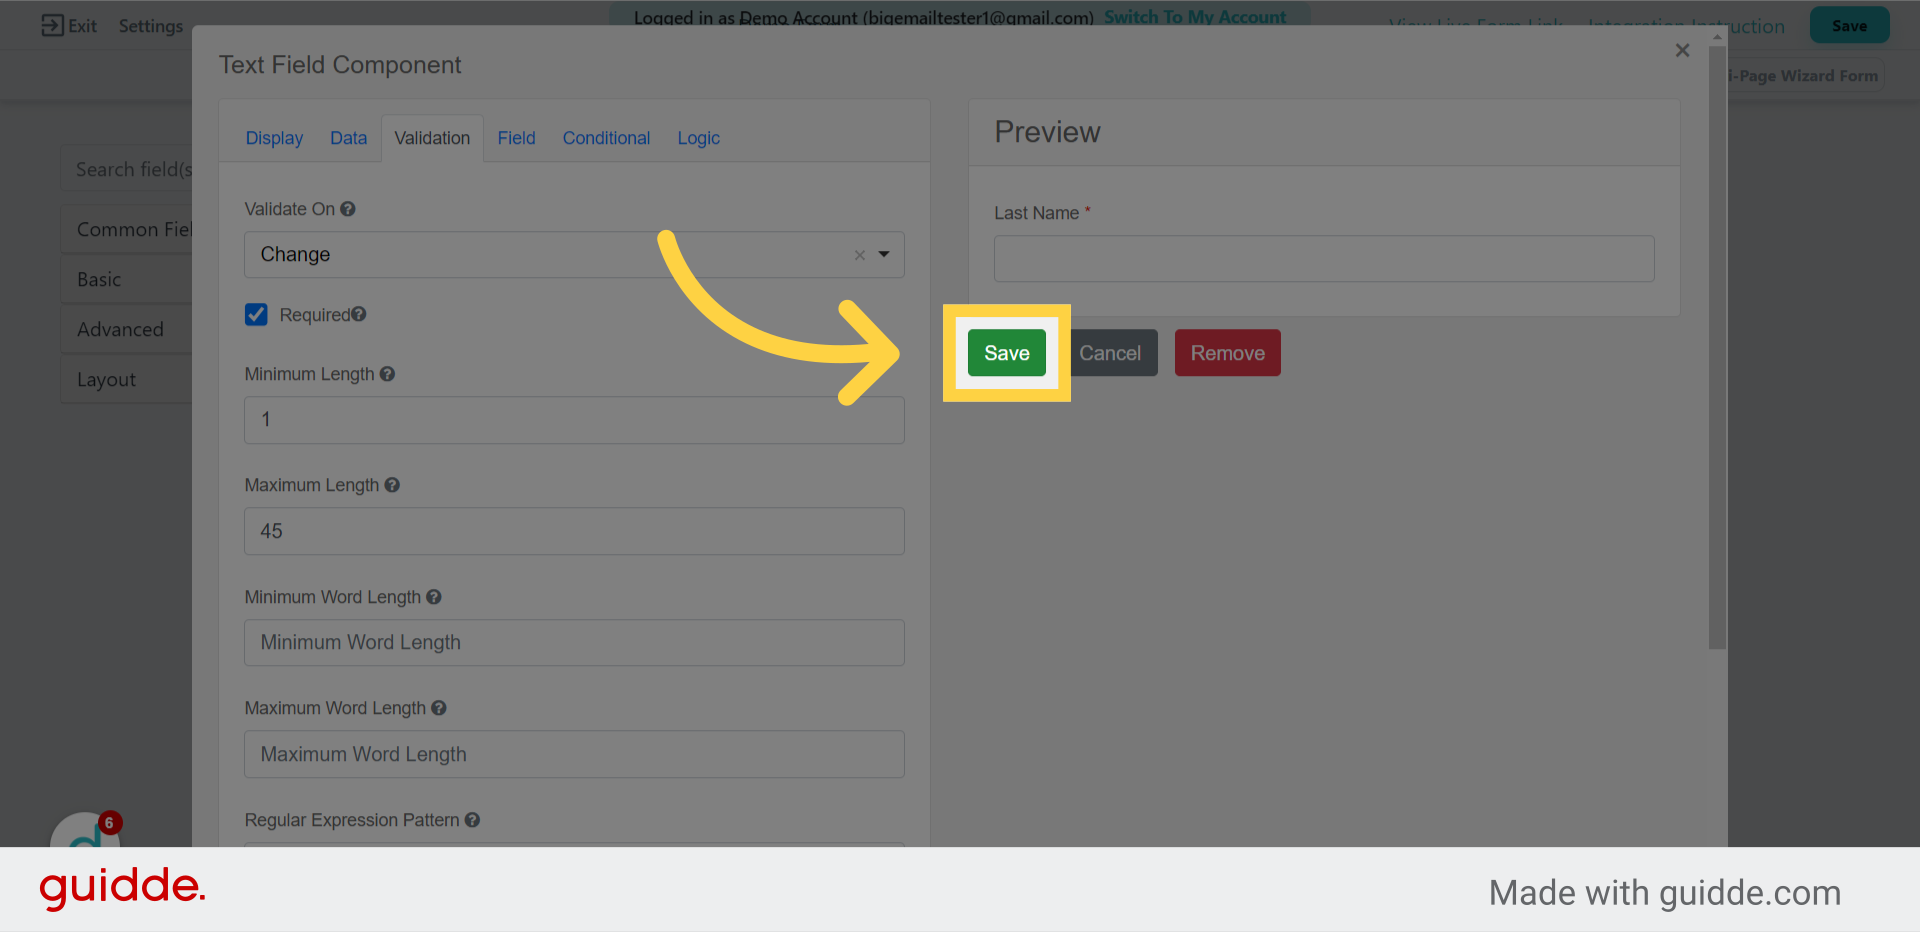The width and height of the screenshot is (1920, 932).
Task: Click the red Remove button
Action: (1227, 353)
